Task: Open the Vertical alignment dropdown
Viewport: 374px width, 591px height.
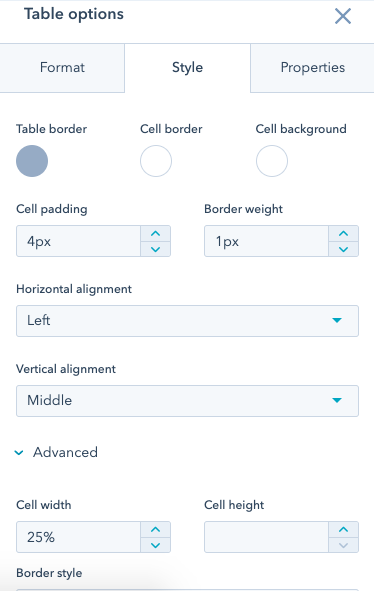Action: coord(187,401)
